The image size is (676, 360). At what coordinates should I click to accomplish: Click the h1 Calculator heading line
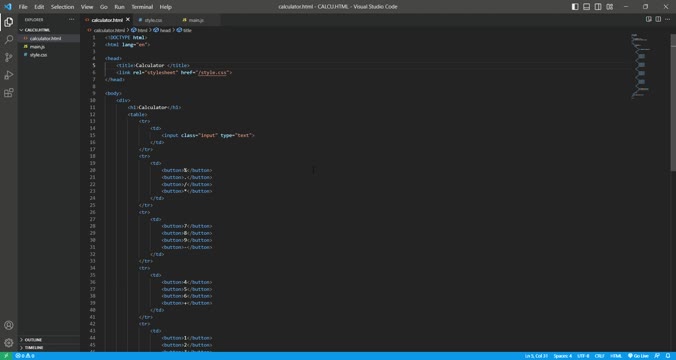(x=154, y=107)
